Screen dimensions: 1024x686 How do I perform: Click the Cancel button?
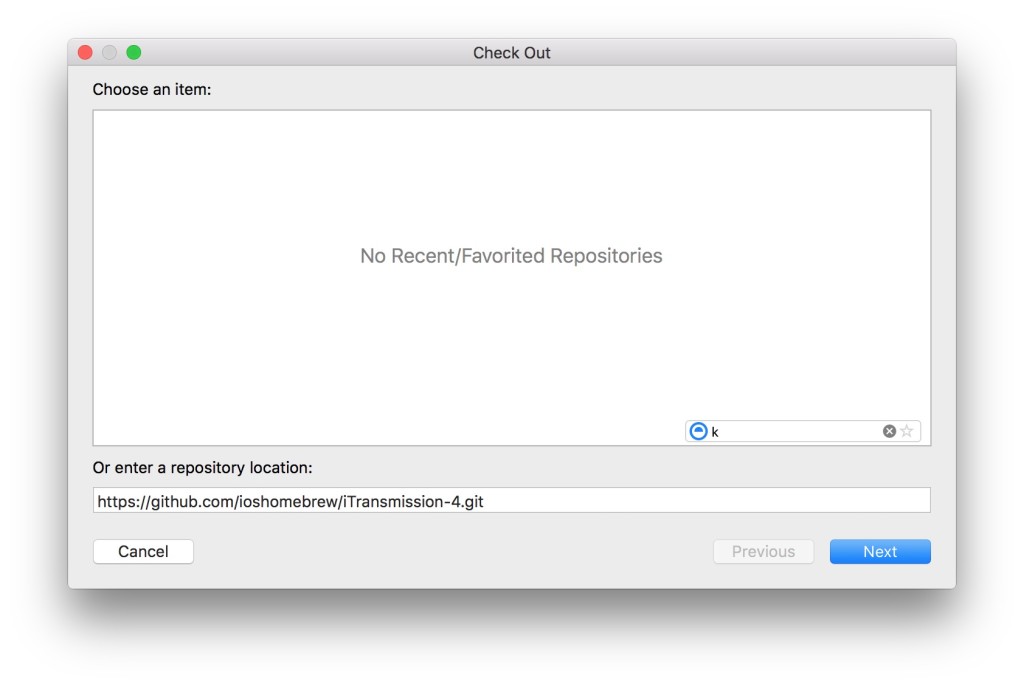pyautogui.click(x=143, y=551)
